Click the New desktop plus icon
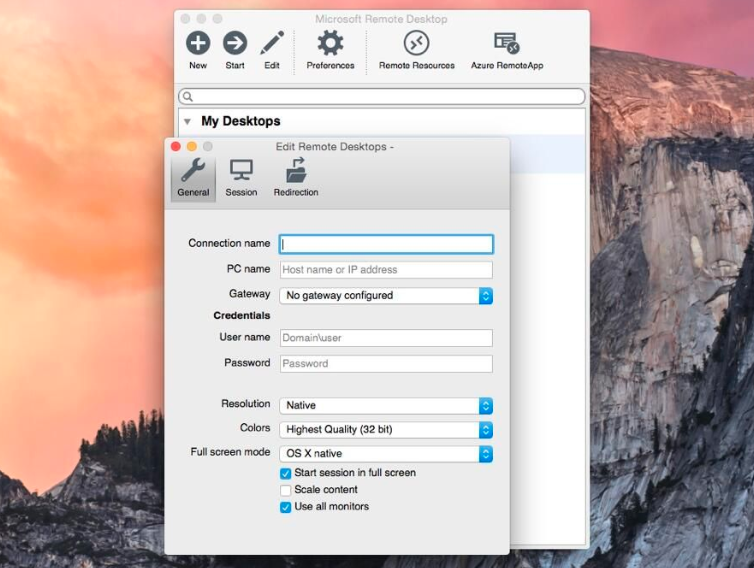Screen dimensions: 754x568 pos(198,43)
